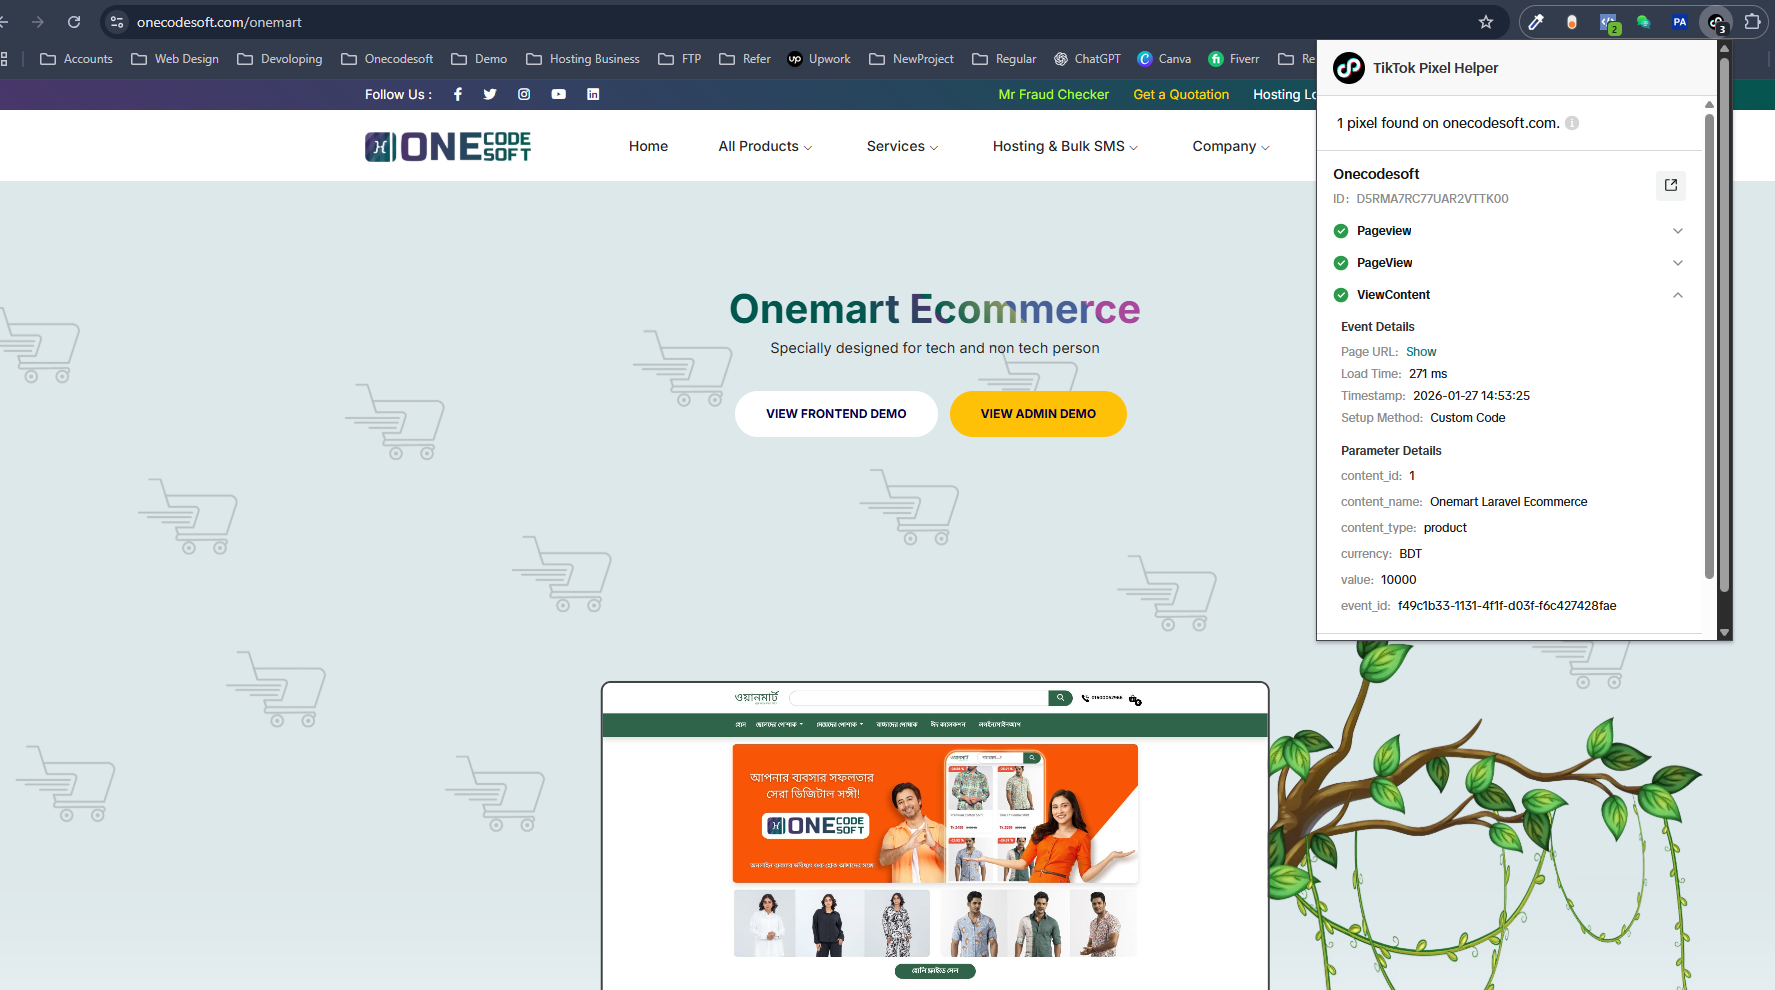The image size is (1775, 990).
Task: Click the info icon beside pixel found
Action: point(1572,123)
